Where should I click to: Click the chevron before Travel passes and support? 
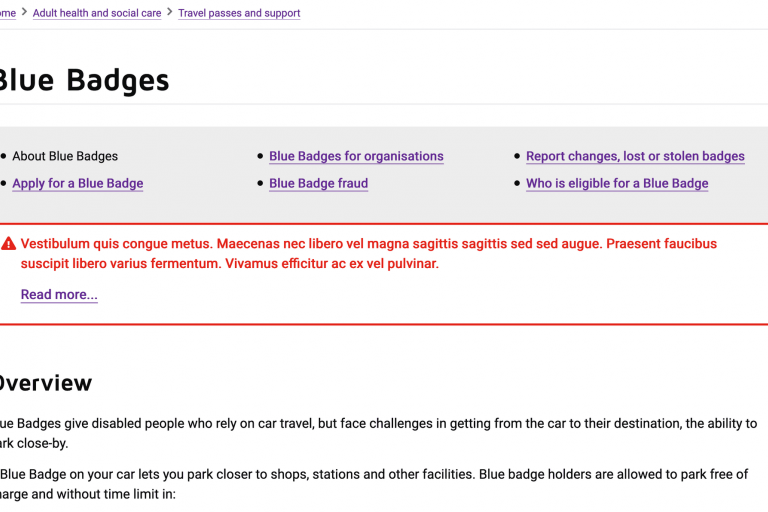point(169,13)
